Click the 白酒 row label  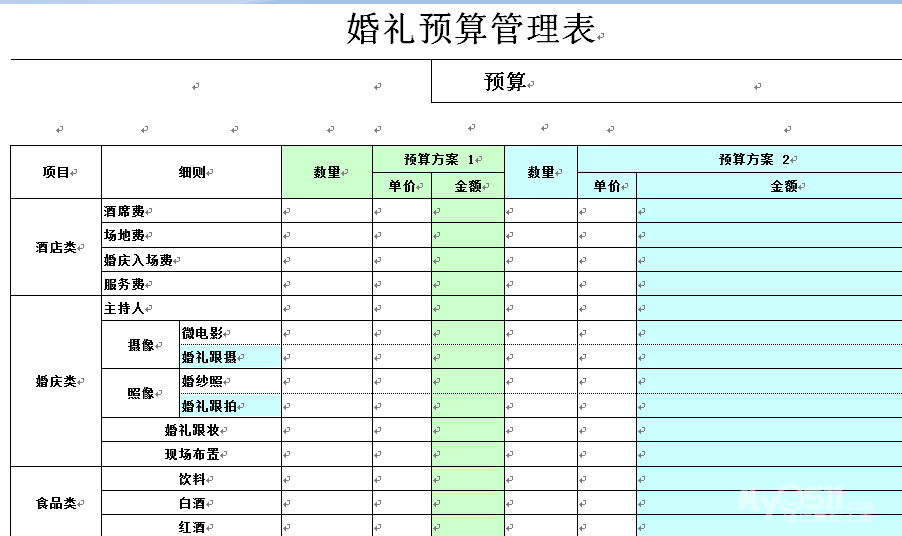pyautogui.click(x=192, y=503)
